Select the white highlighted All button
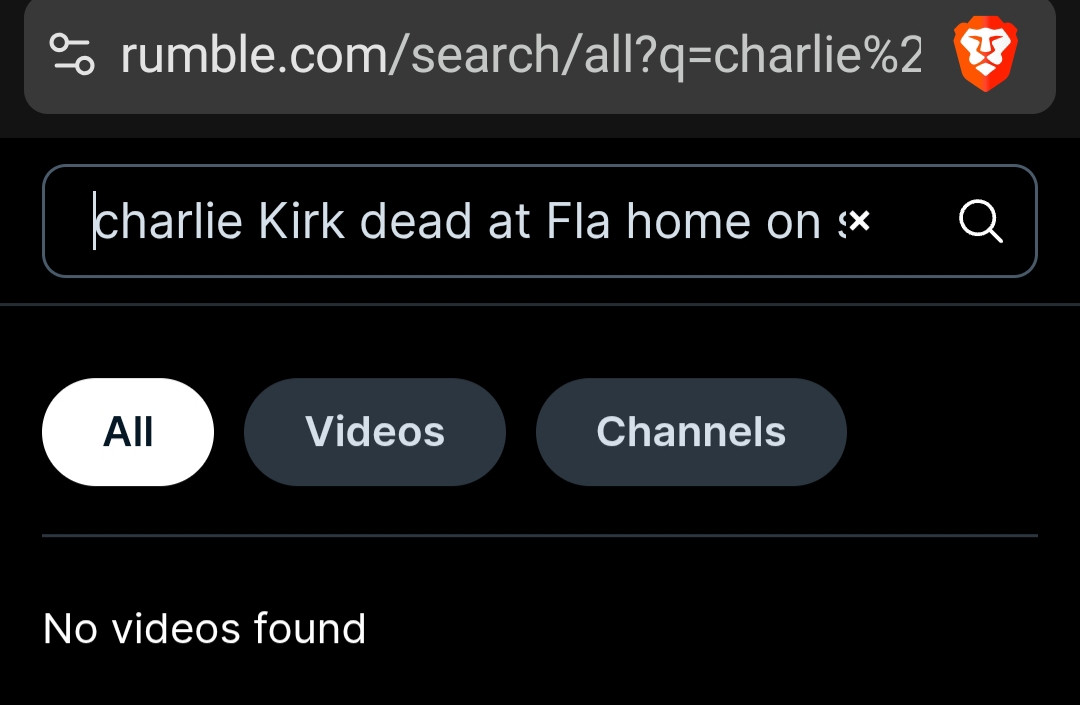 pos(128,432)
